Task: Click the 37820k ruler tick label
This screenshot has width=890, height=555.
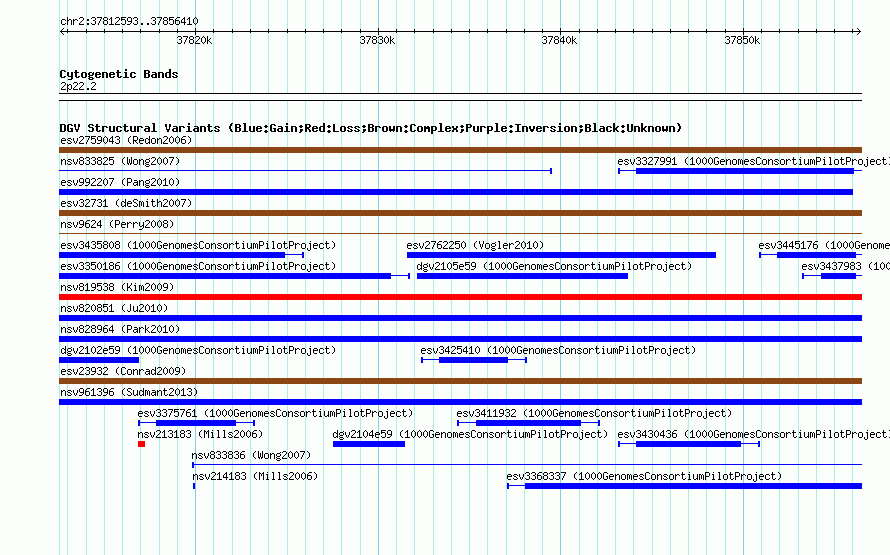Action: pos(194,40)
